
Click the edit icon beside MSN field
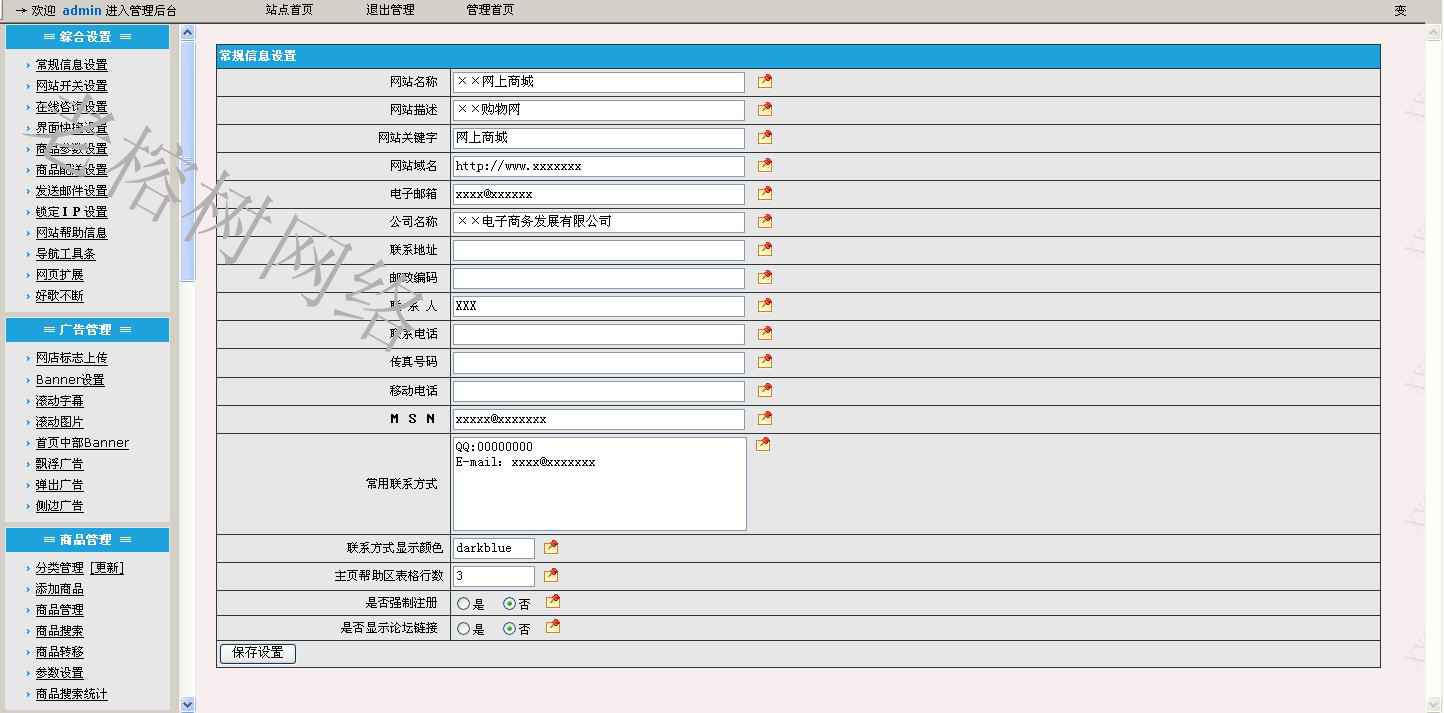765,418
